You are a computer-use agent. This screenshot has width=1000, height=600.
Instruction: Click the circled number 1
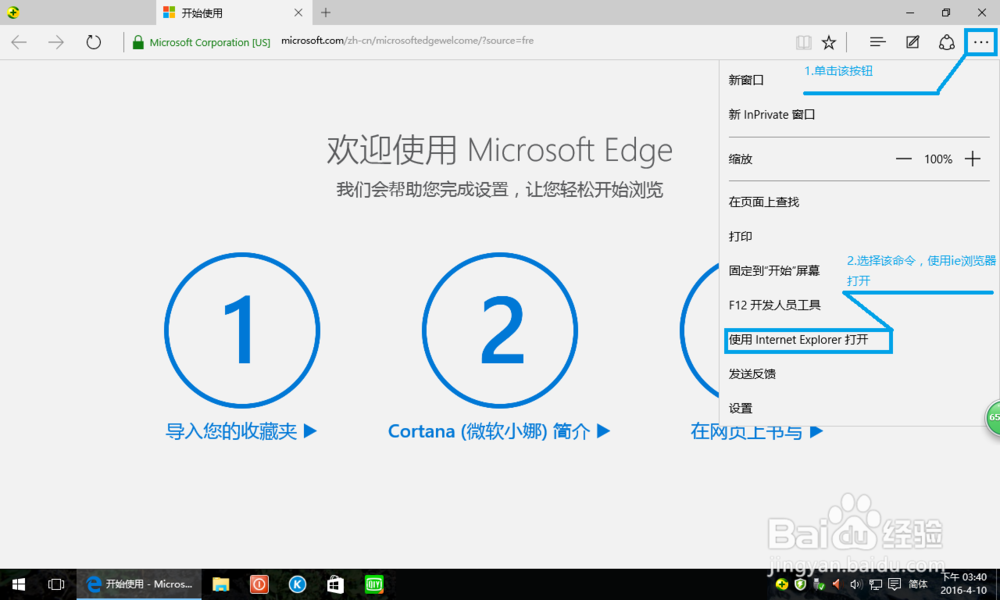click(x=242, y=330)
